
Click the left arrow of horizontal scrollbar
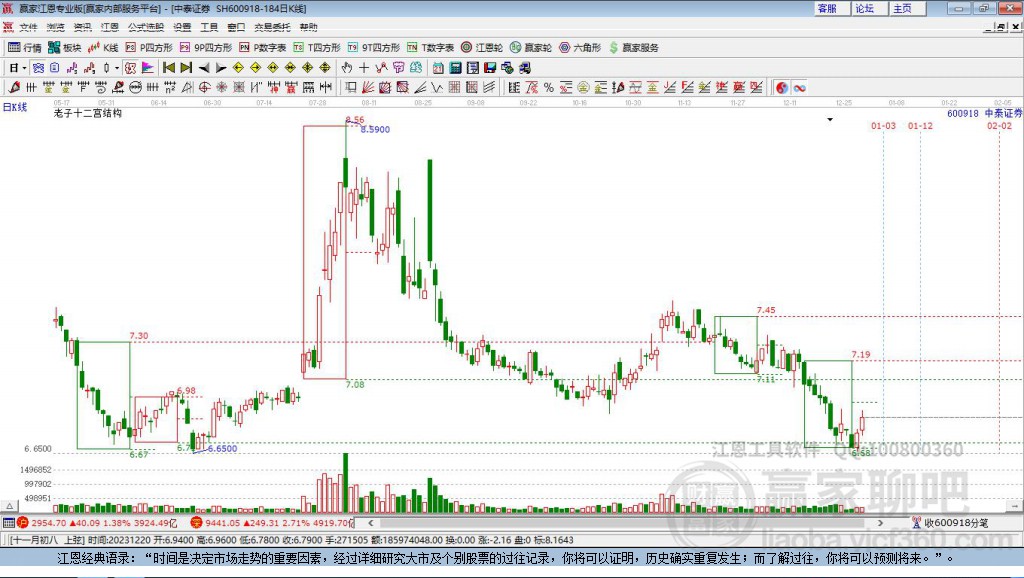pyautogui.click(x=371, y=522)
